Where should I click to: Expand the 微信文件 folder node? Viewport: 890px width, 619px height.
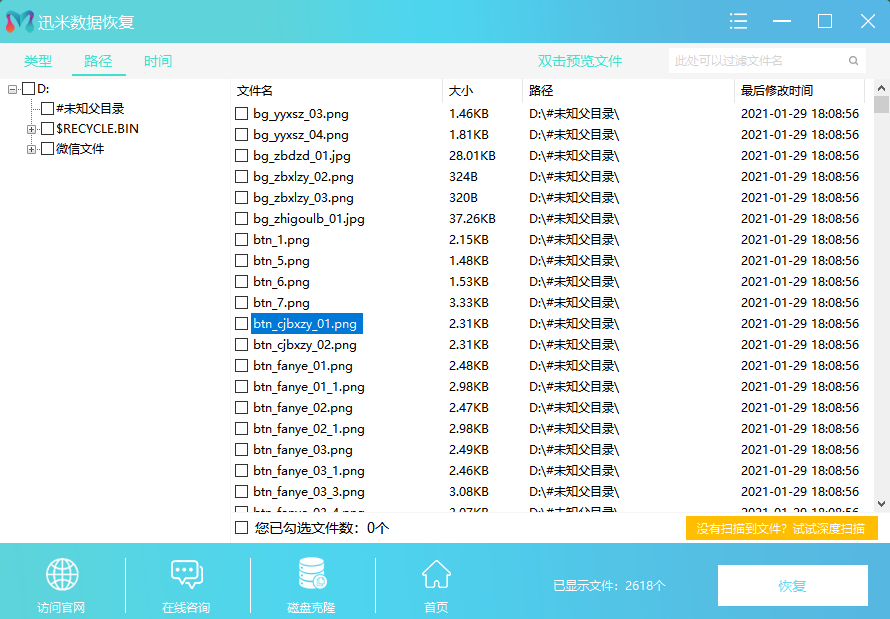click(x=32, y=149)
